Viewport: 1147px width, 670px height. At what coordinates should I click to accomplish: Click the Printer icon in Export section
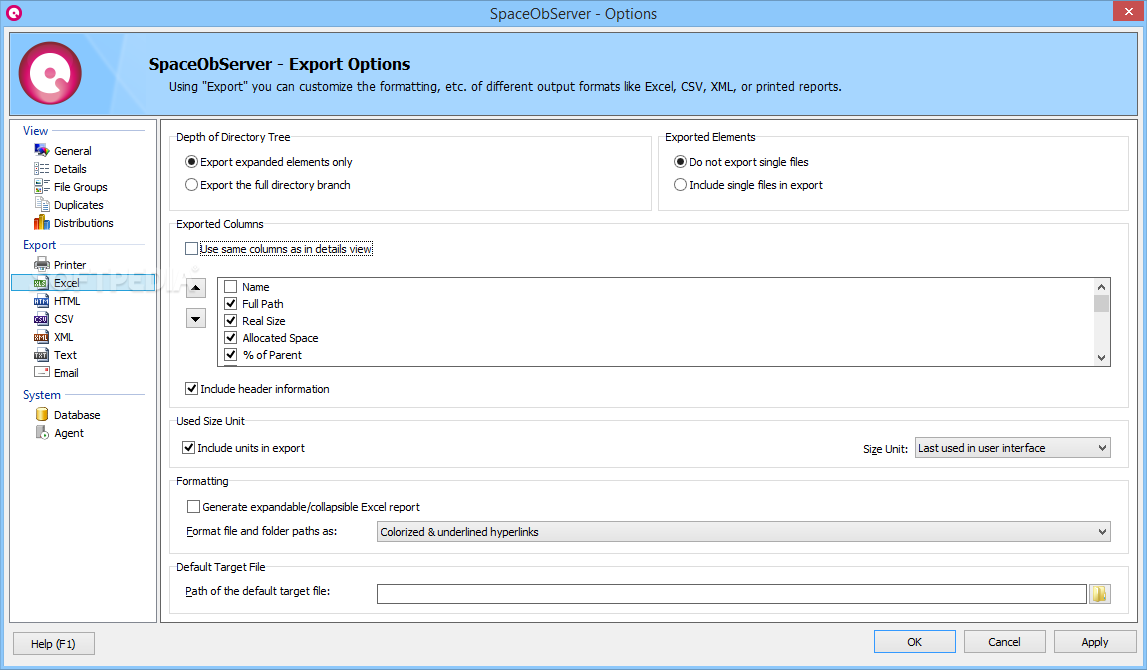click(41, 265)
